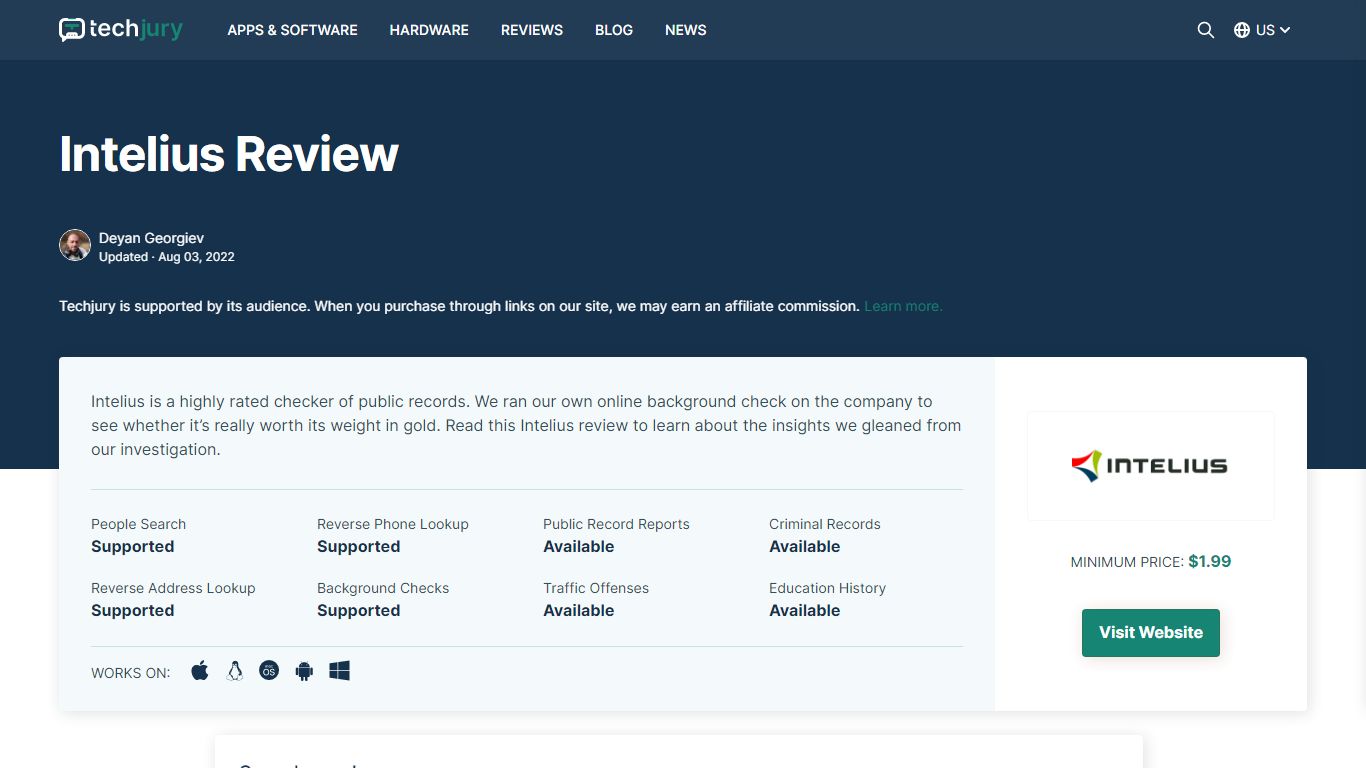The image size is (1366, 768).
Task: Click the Linux penguin icon
Action: coord(235,671)
